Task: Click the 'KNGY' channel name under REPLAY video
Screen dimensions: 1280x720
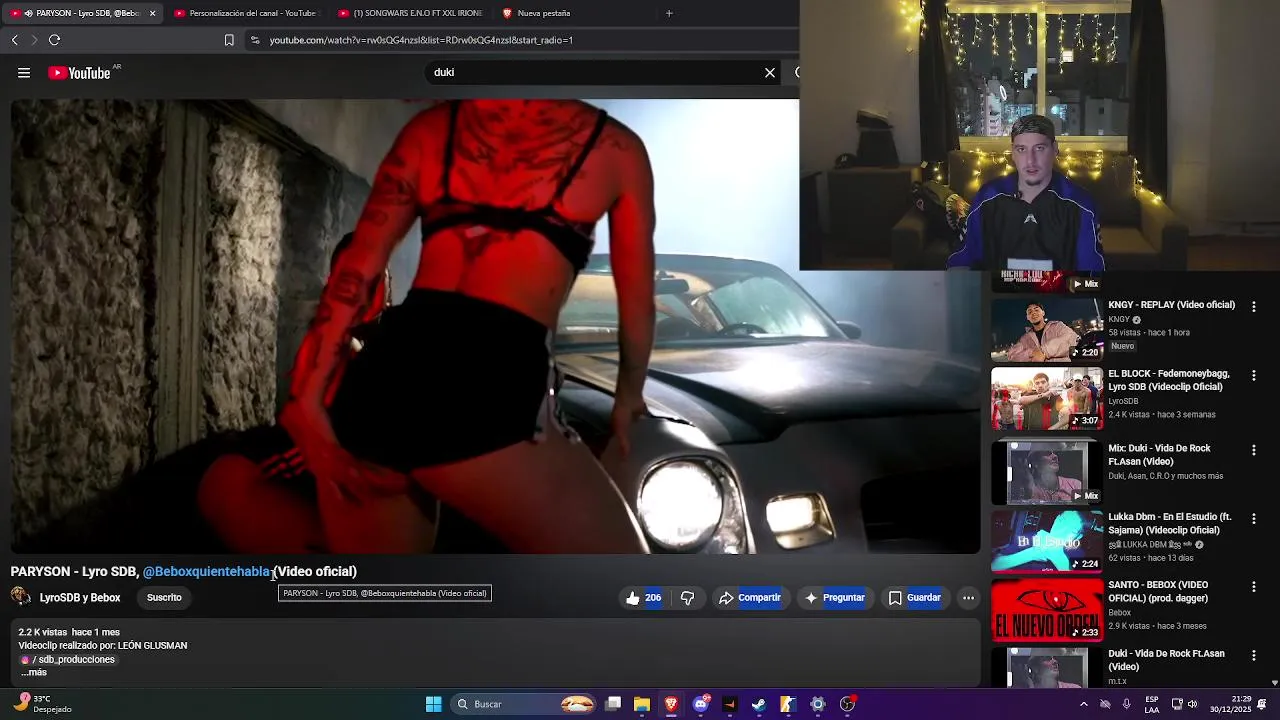Action: pos(1119,320)
